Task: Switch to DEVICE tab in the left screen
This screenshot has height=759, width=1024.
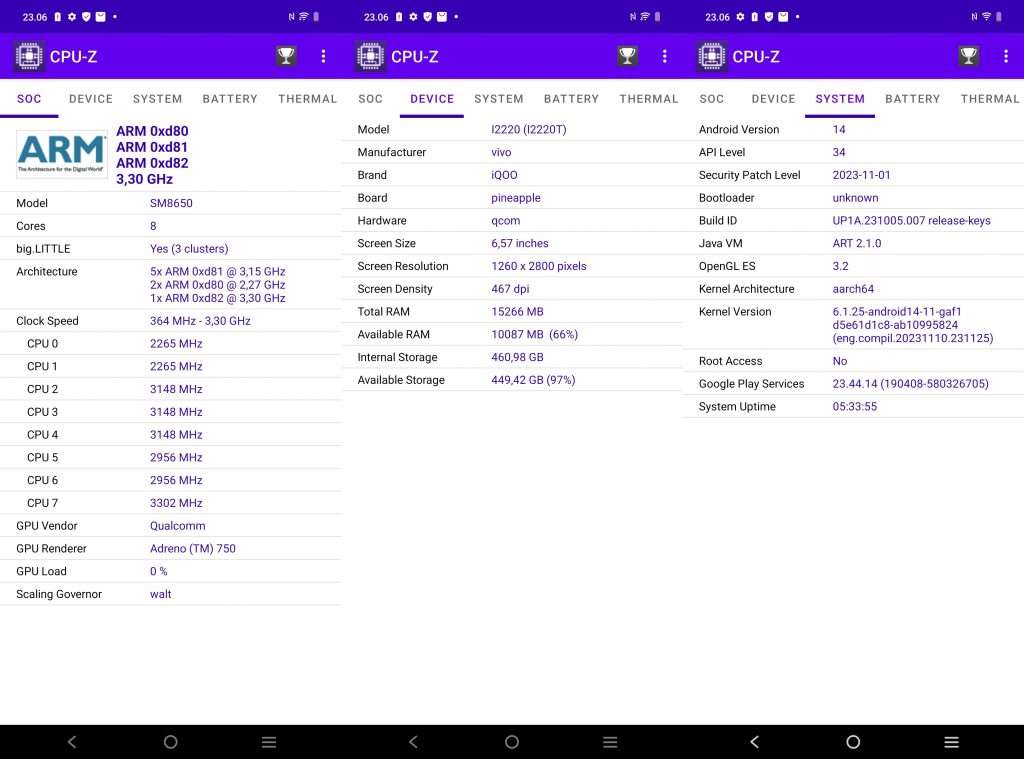Action: (91, 99)
